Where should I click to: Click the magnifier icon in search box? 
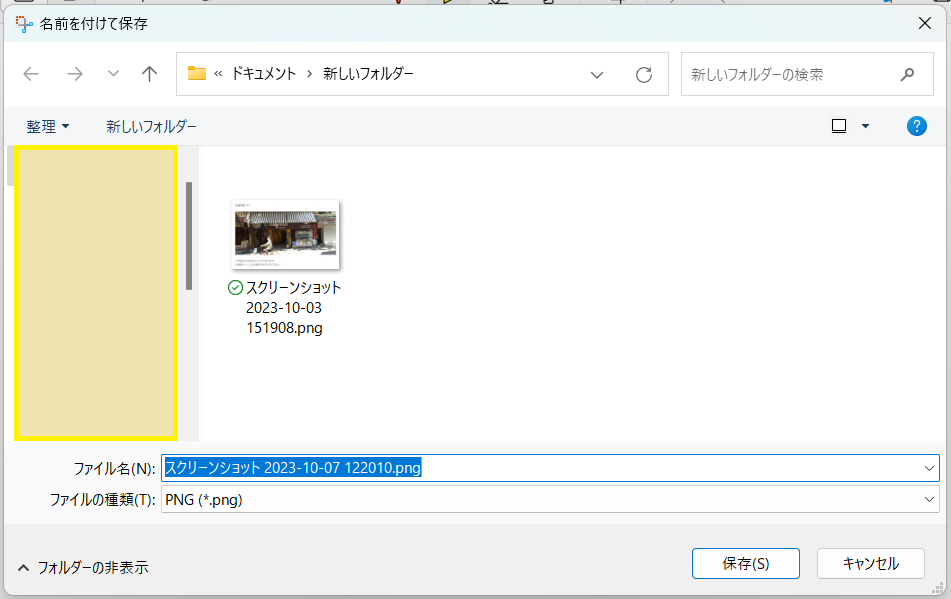(x=908, y=74)
